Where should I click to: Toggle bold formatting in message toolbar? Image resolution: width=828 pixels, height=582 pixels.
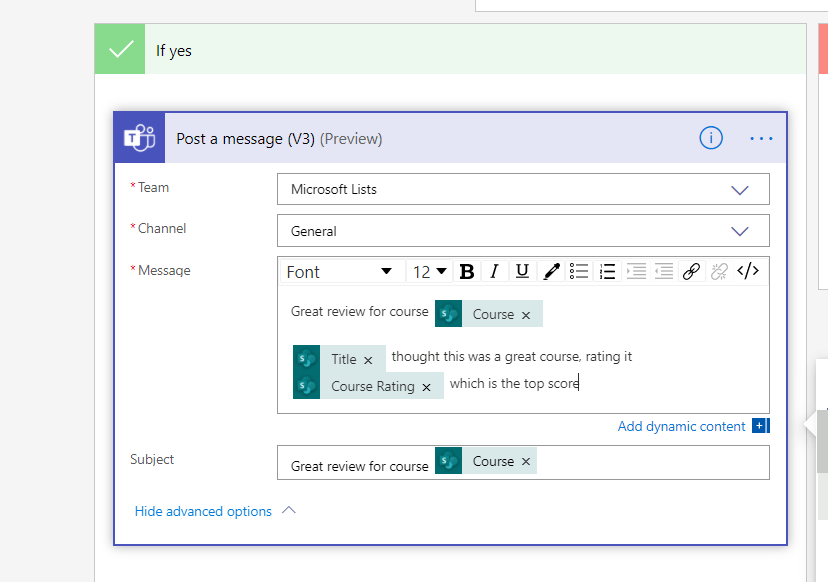(x=467, y=271)
